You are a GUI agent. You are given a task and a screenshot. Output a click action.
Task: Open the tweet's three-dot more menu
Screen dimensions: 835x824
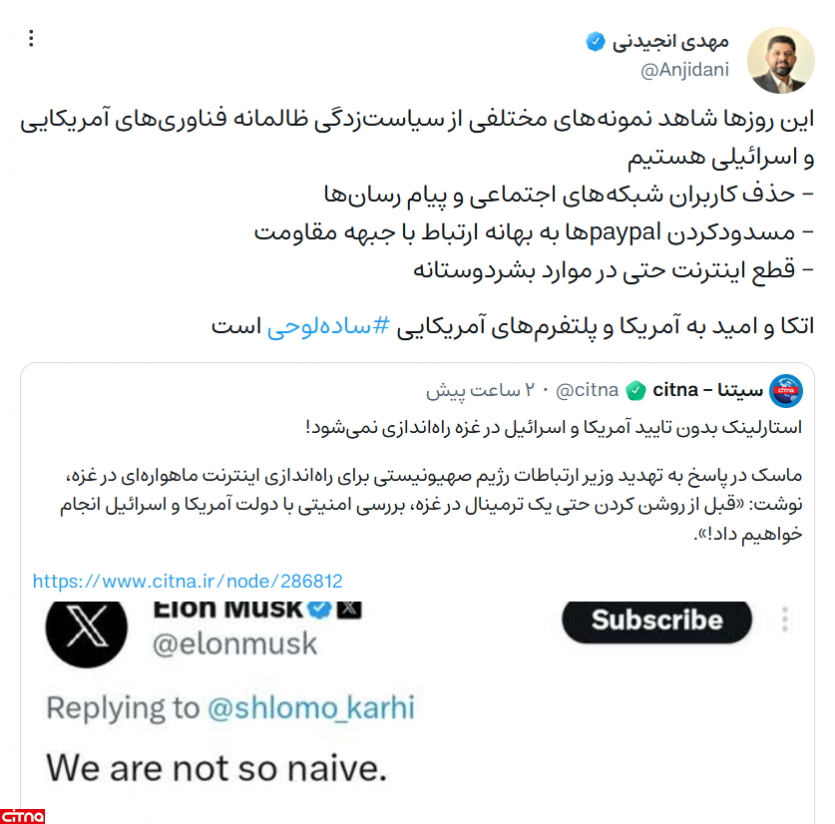coord(31,39)
